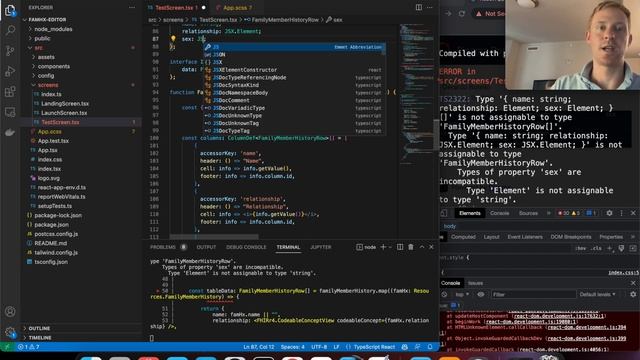Viewport: 640px width, 360px height.
Task: Click the lightbulb quick fix on line 87
Action: click(173, 39)
